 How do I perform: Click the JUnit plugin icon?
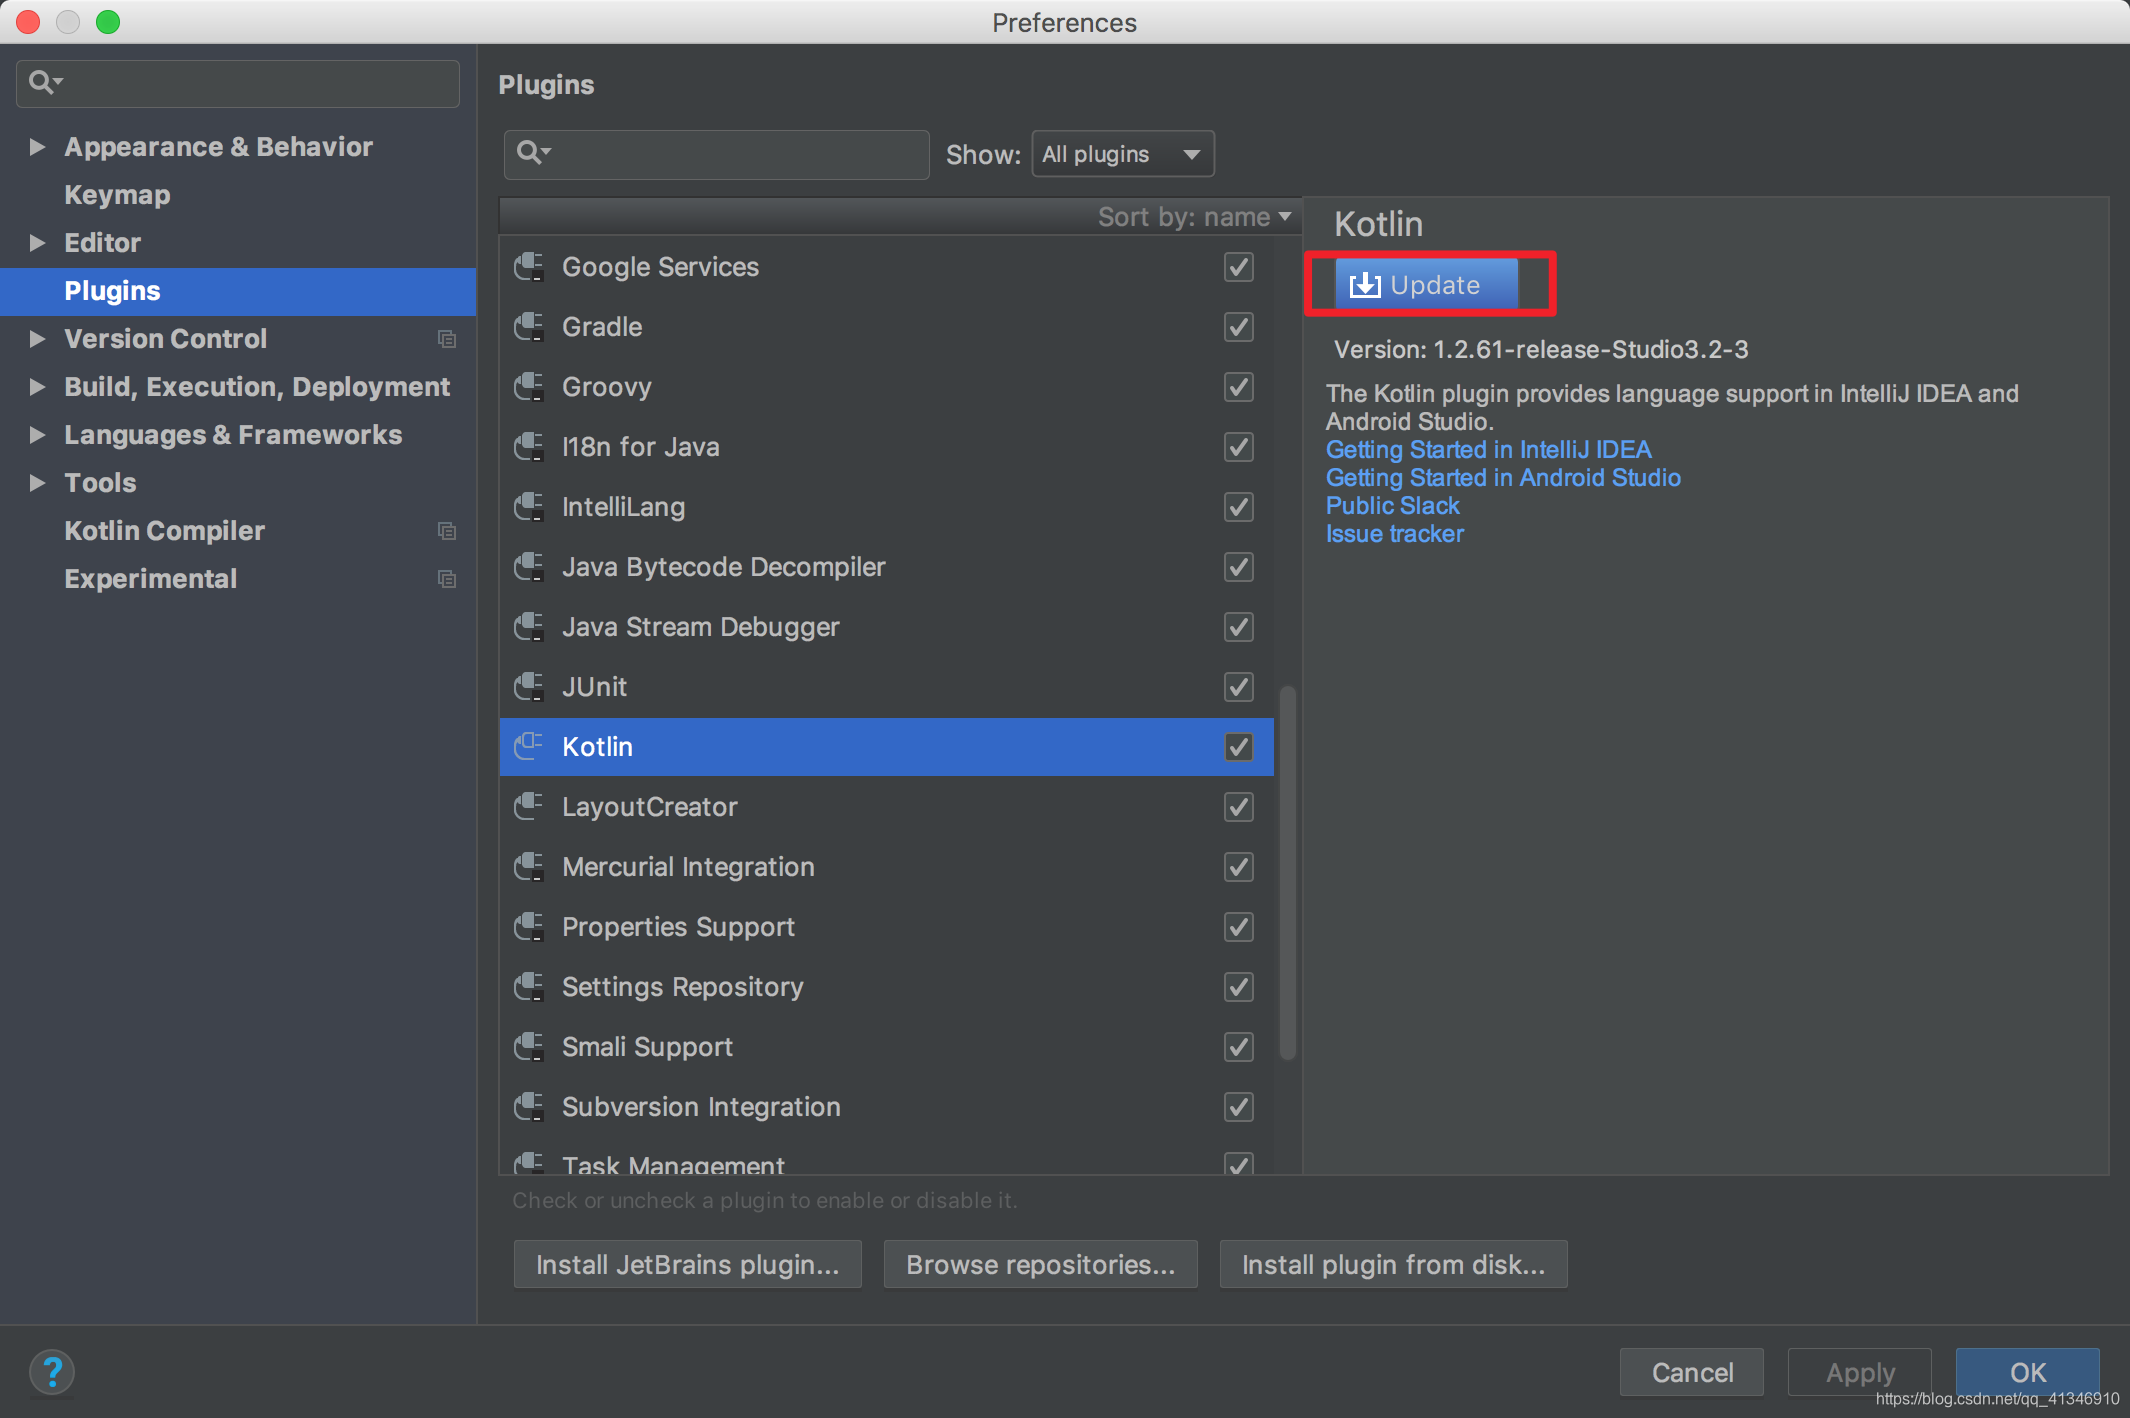point(529,687)
